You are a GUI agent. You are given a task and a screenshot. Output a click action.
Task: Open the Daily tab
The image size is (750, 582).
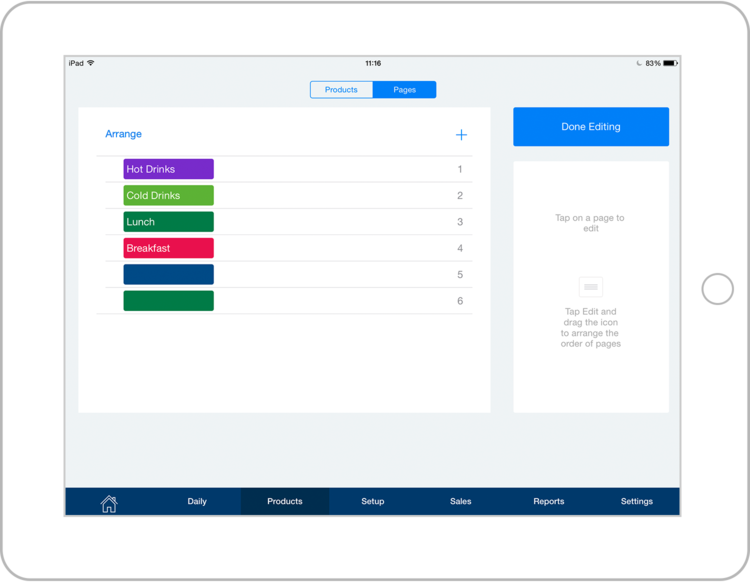coord(197,501)
